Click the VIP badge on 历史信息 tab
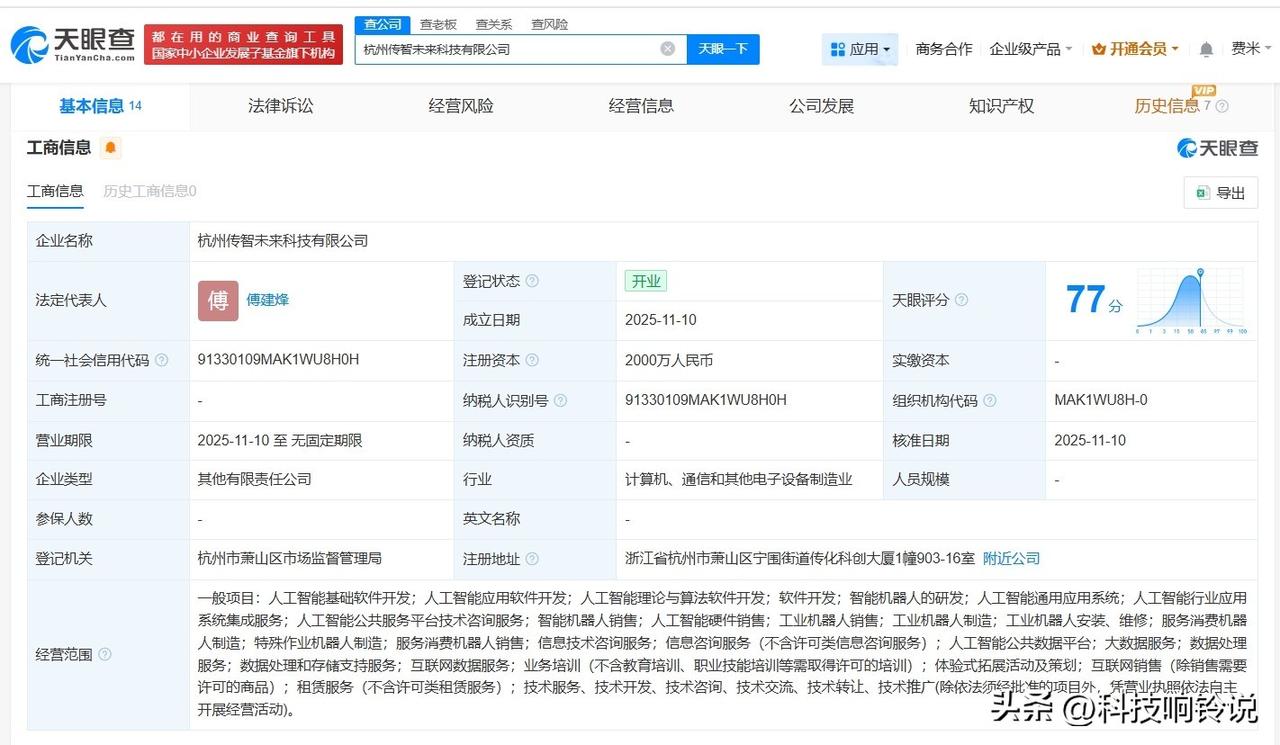 [x=1203, y=90]
